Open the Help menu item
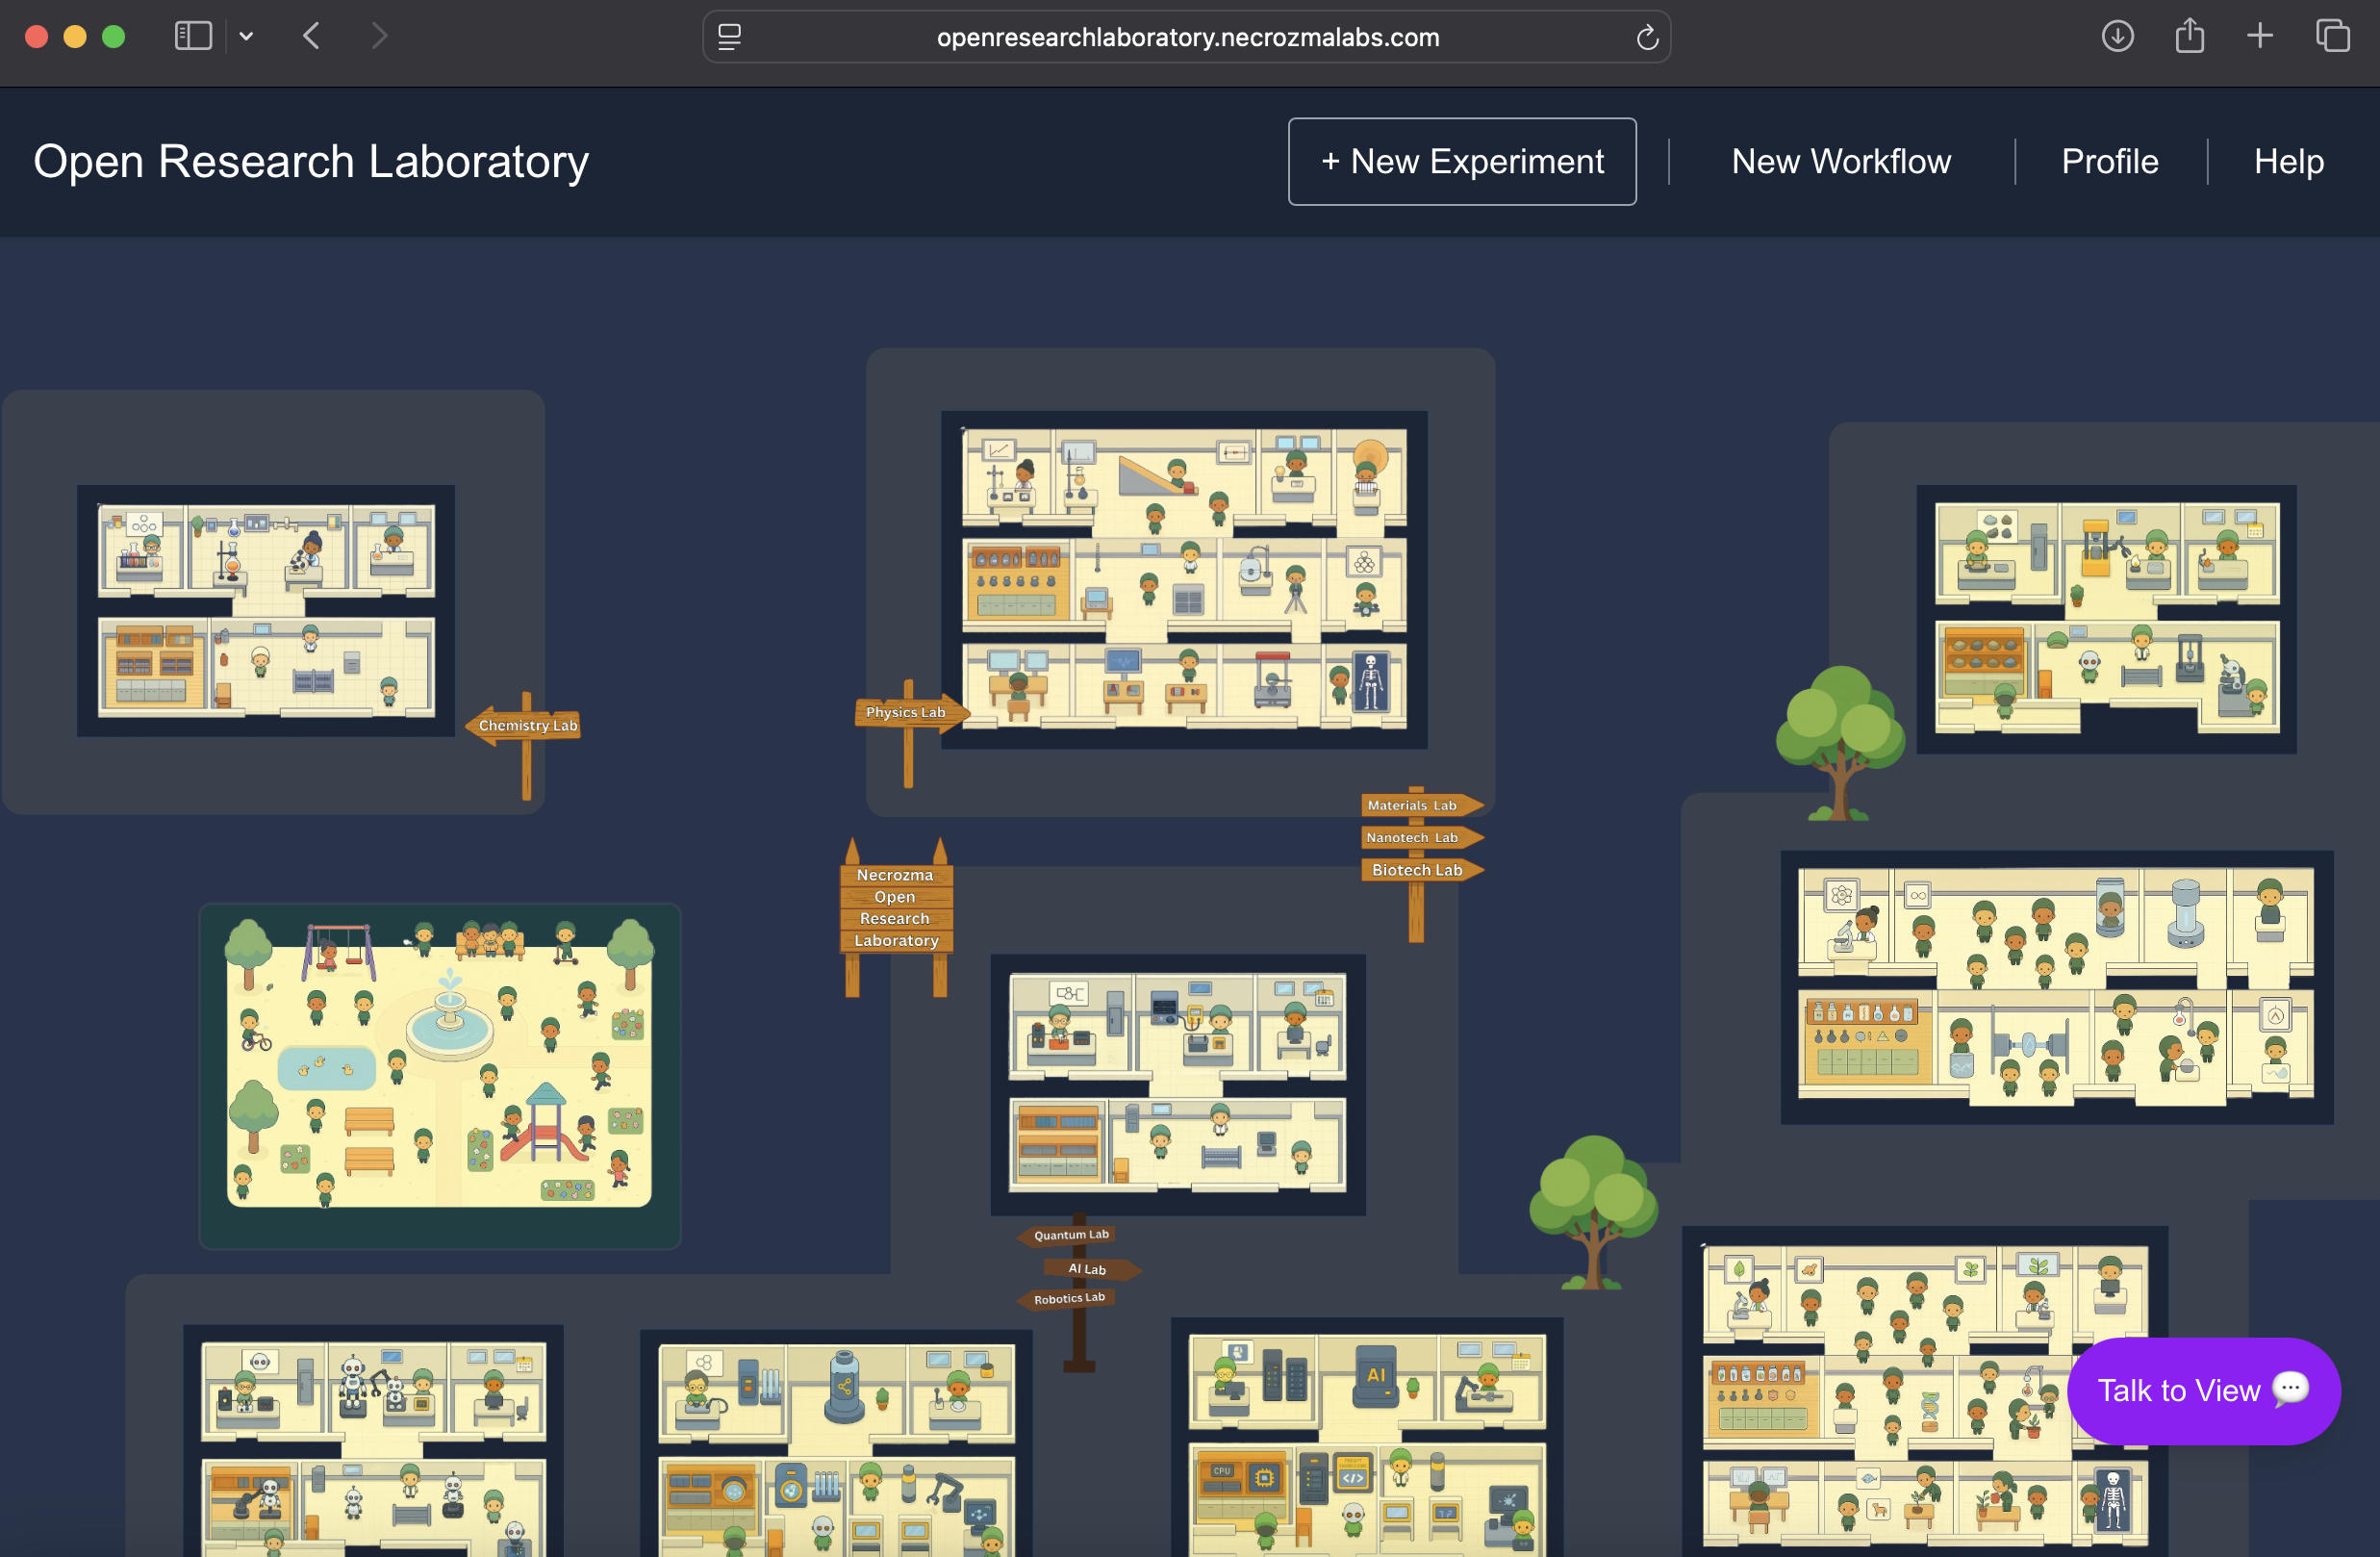 click(2288, 161)
